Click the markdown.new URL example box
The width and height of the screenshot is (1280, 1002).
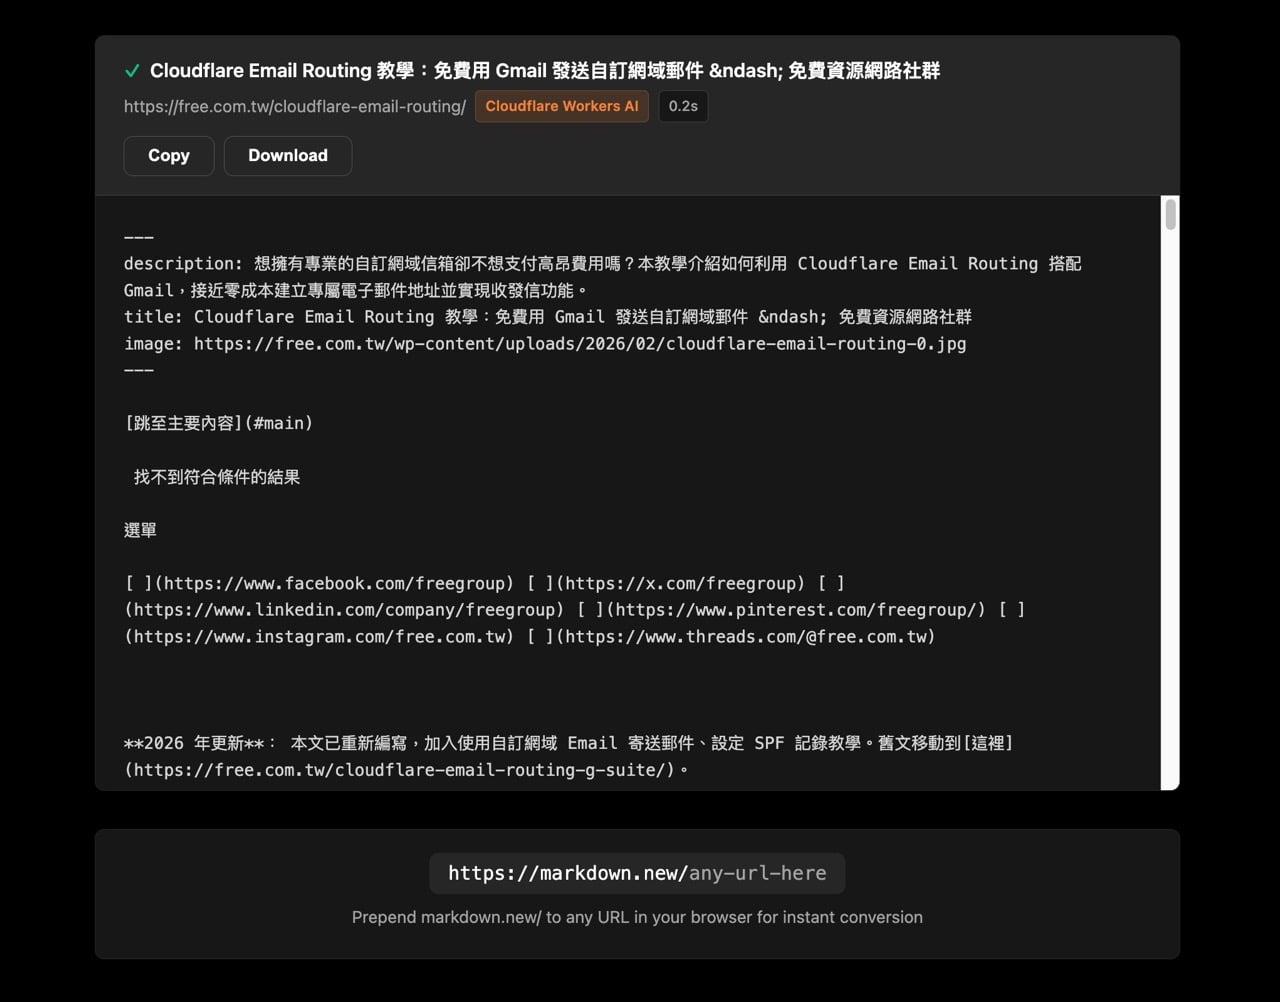(637, 873)
